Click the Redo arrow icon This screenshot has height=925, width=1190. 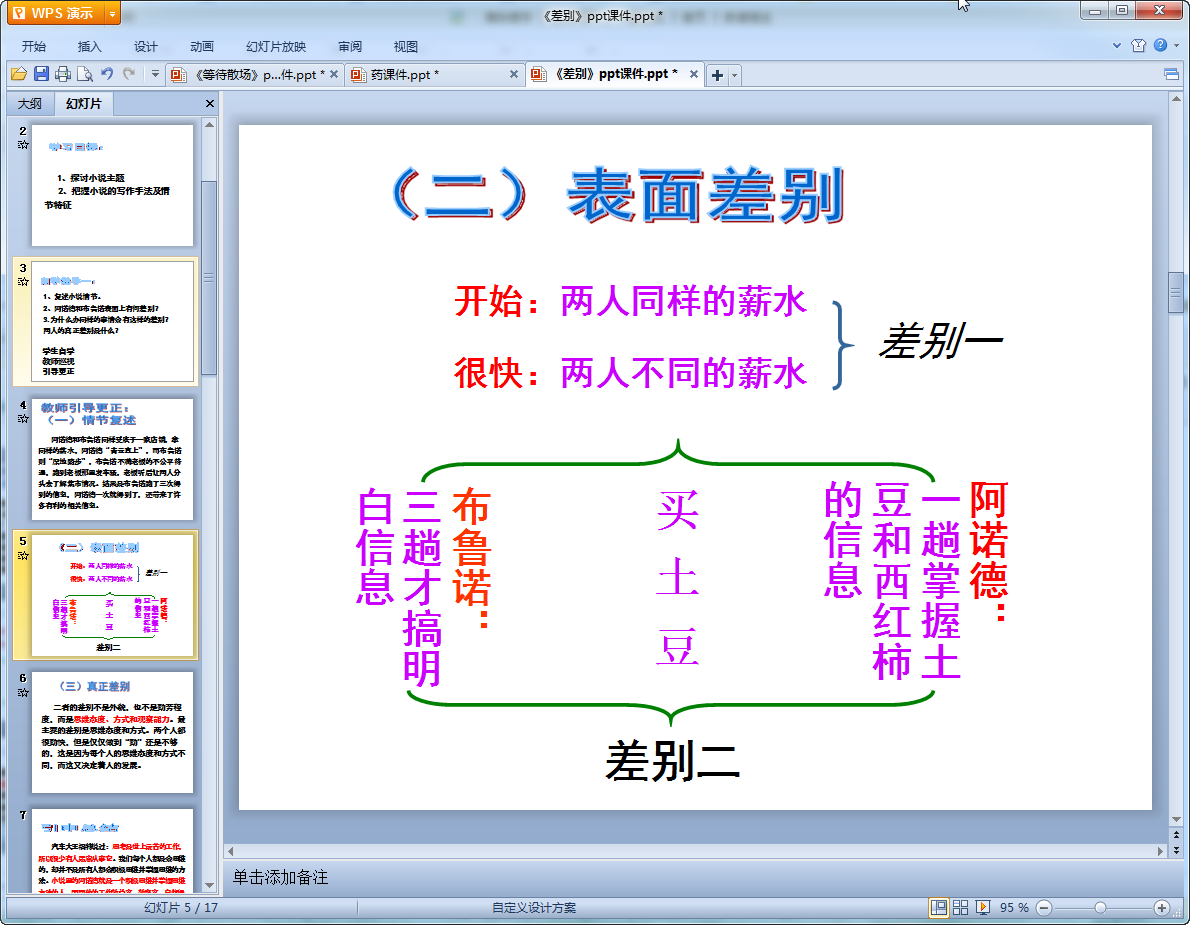click(129, 74)
